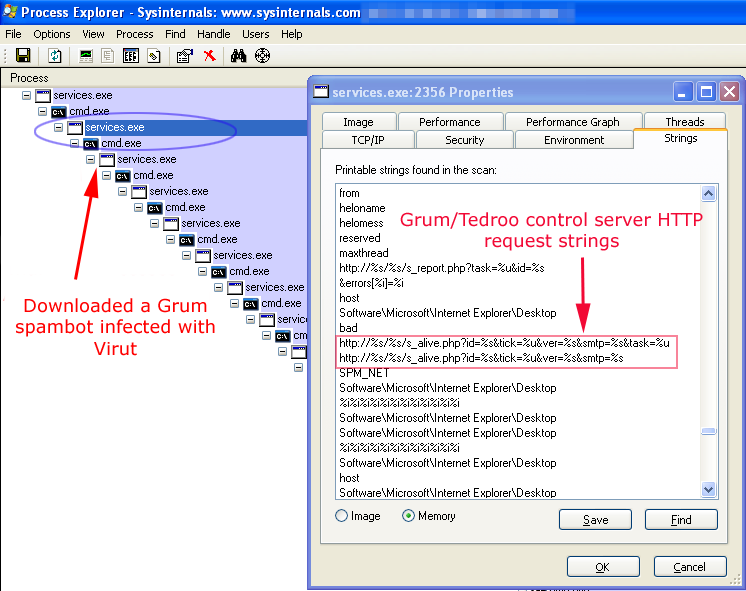
Task: Open the View menu
Action: coord(93,34)
